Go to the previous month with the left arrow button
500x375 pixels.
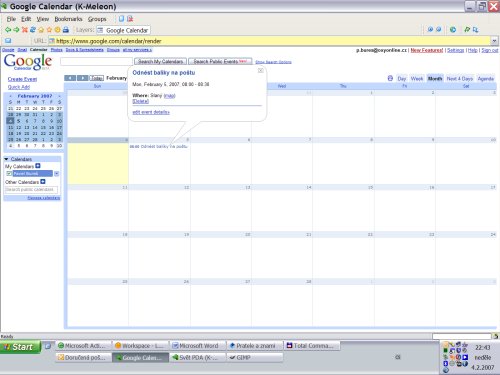(x=70, y=78)
